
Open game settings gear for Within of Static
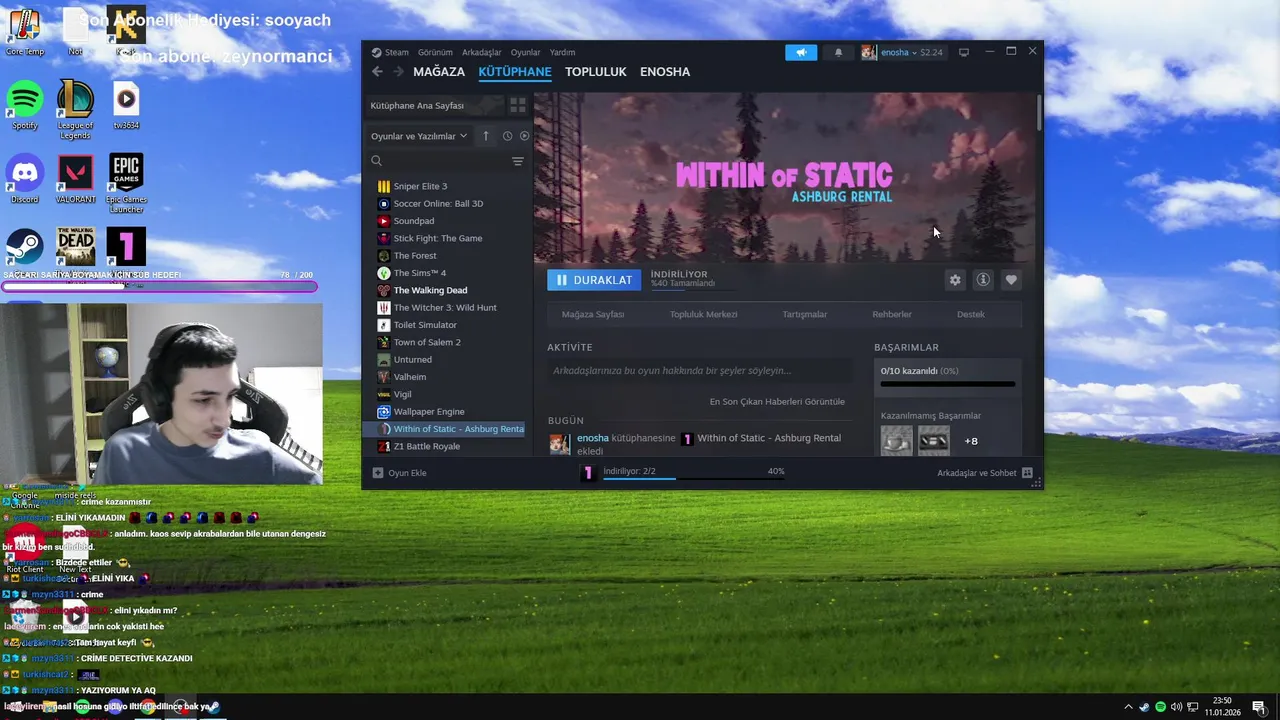[x=955, y=280]
